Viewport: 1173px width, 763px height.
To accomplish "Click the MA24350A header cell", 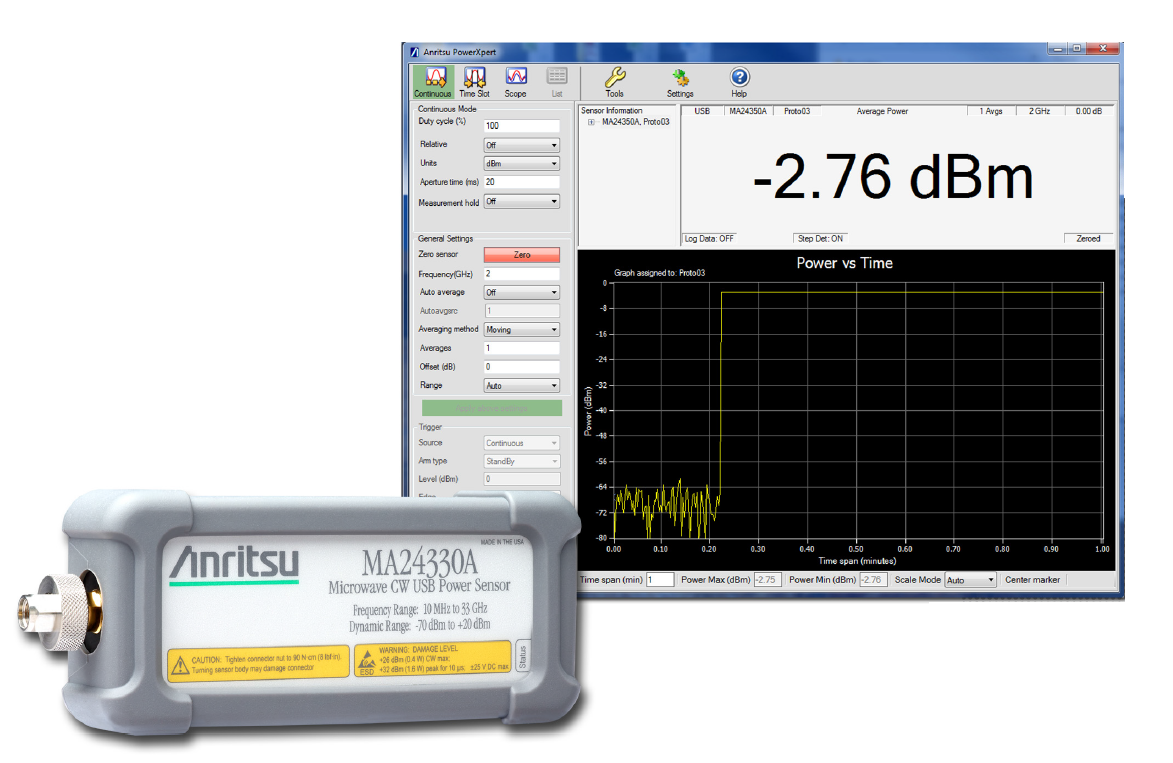I will (x=748, y=111).
